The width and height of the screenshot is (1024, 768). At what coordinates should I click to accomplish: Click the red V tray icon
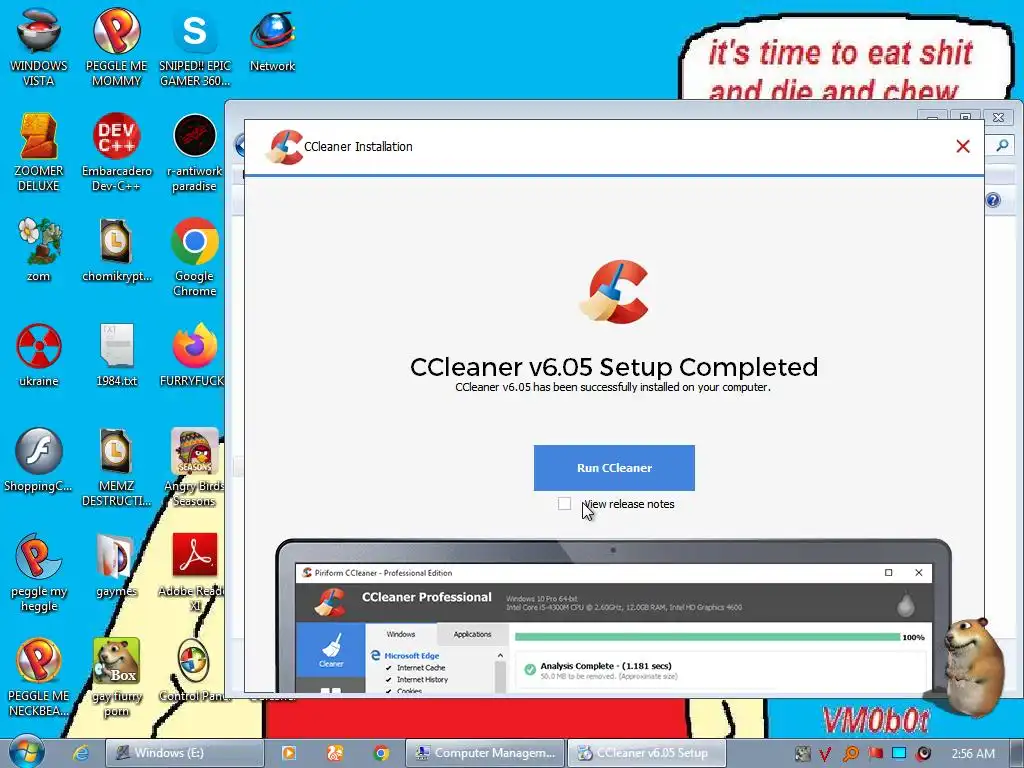[x=825, y=754]
